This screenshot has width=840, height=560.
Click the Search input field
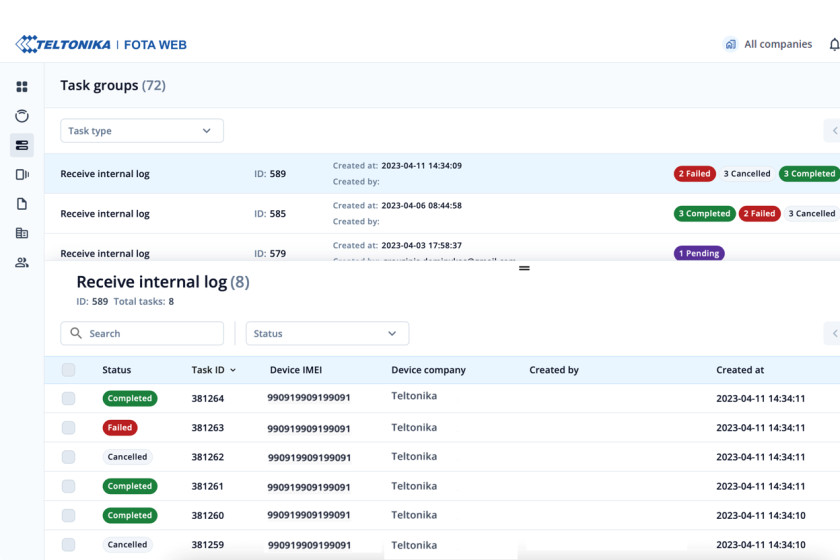coord(142,333)
